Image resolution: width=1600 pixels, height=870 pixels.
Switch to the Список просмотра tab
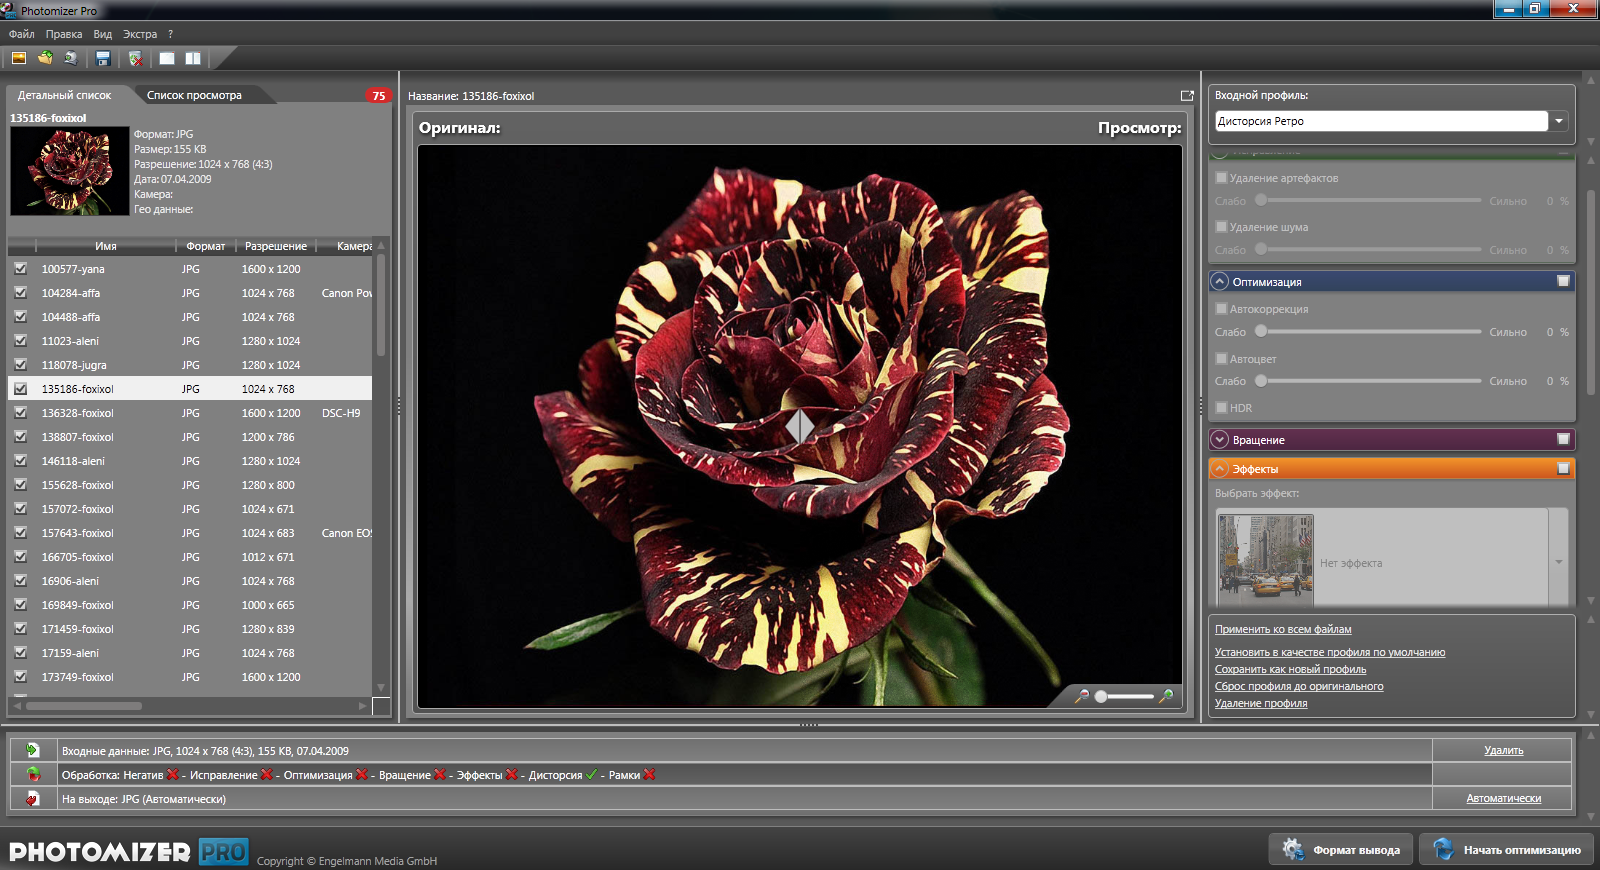click(x=194, y=95)
